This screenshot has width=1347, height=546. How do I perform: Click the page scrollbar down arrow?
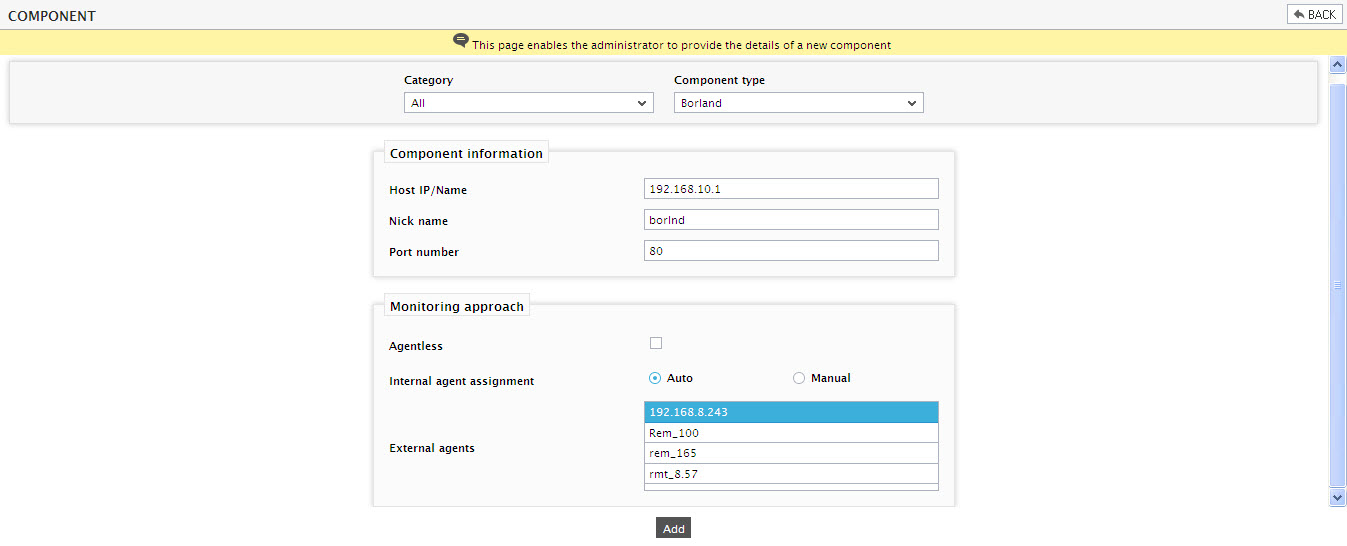coord(1337,497)
